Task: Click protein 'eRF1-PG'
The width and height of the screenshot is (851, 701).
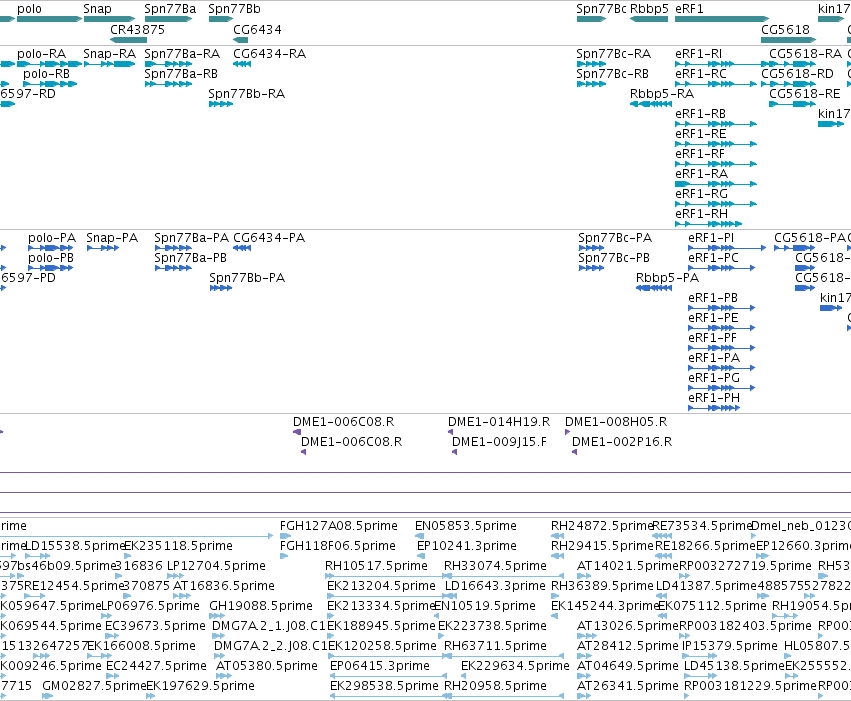Action: 714,378
